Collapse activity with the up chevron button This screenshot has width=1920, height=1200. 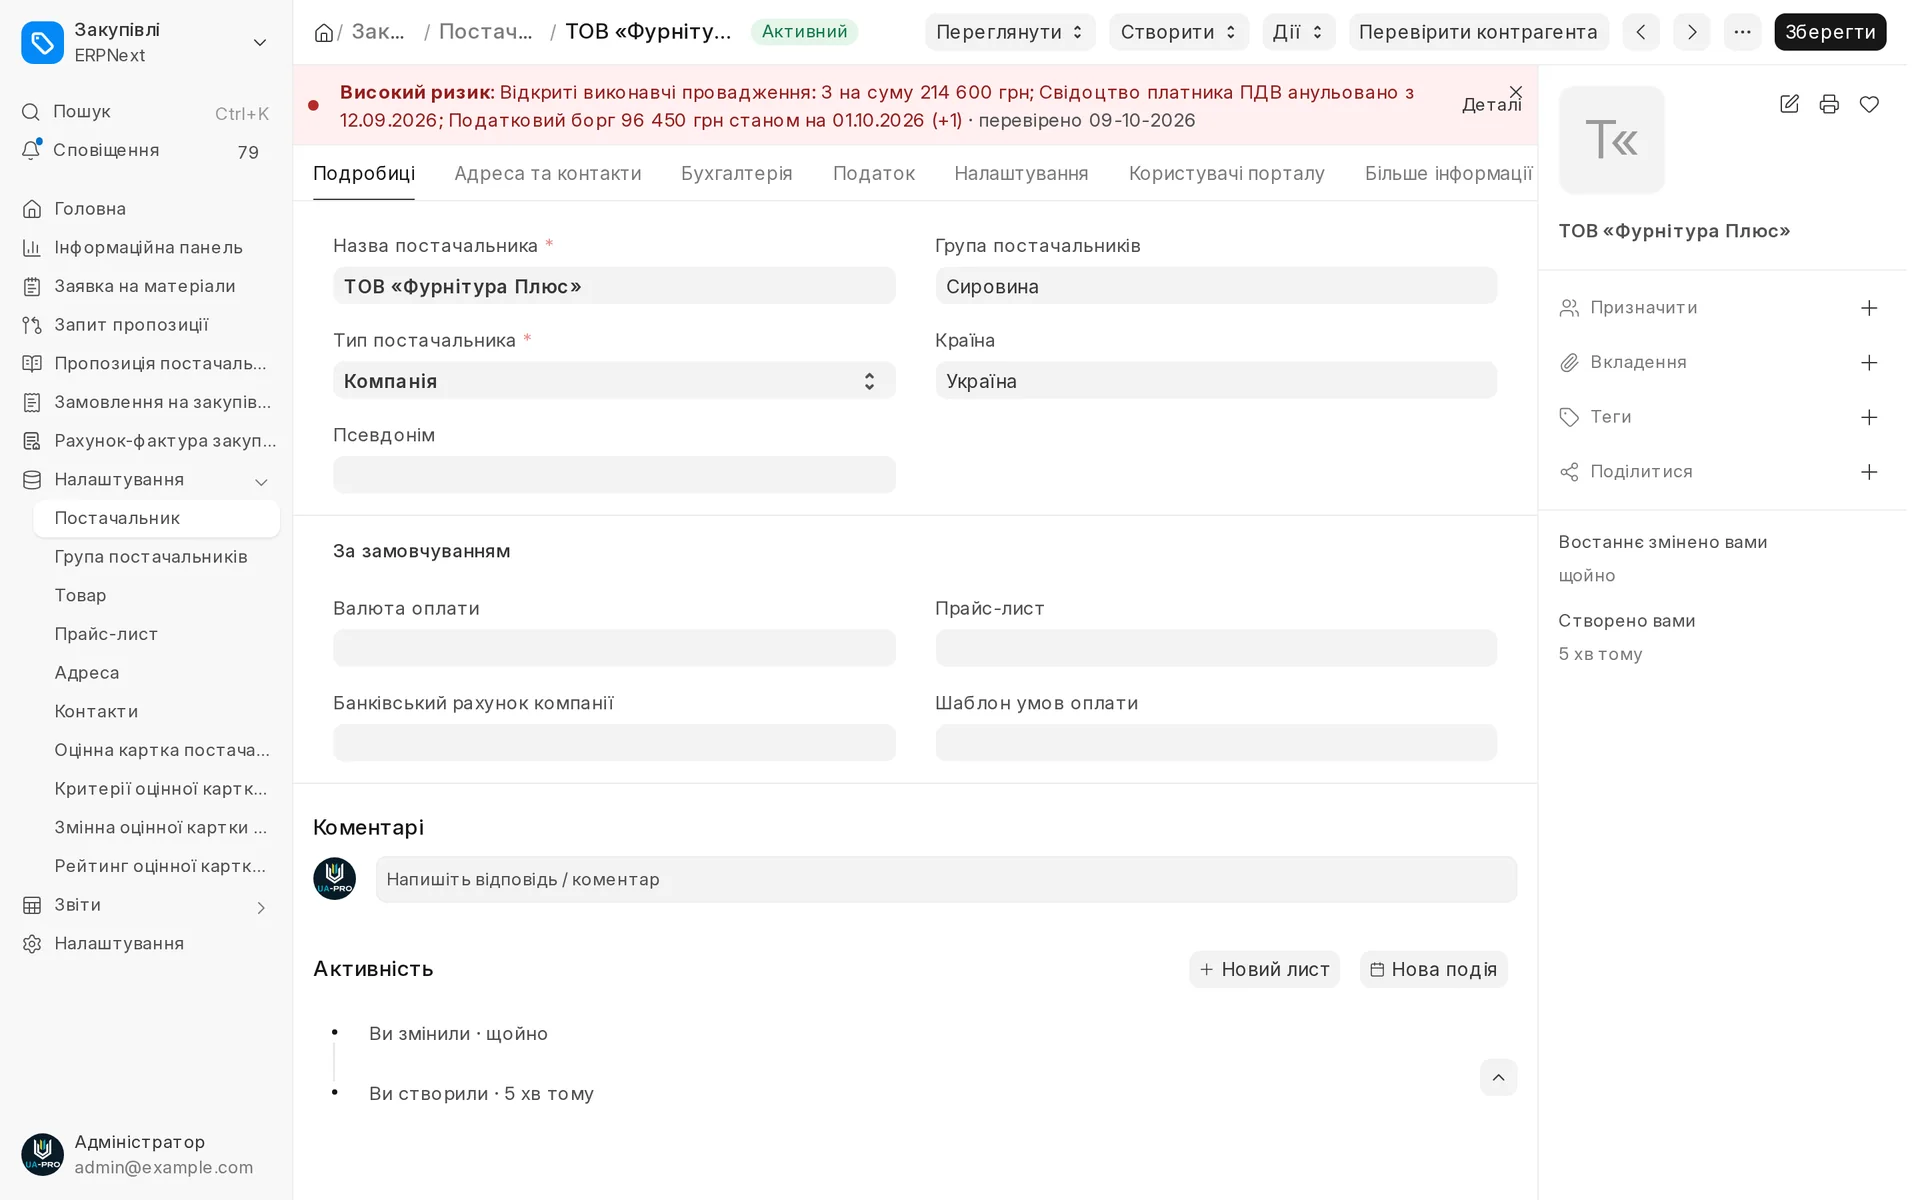(x=1498, y=1077)
